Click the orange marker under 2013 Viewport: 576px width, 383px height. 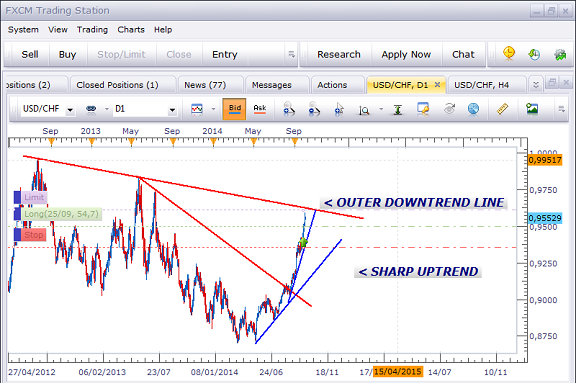click(x=91, y=142)
